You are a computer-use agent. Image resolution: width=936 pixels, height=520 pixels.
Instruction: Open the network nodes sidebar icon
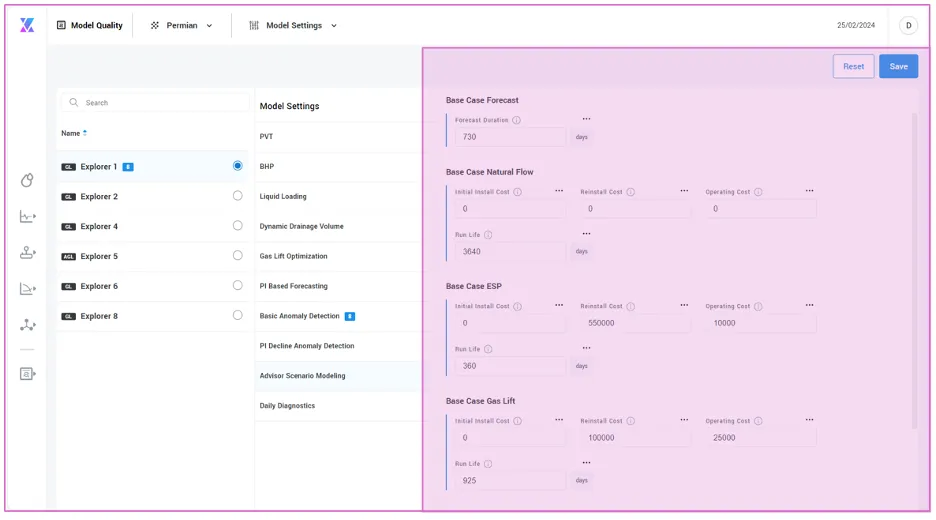(x=27, y=325)
